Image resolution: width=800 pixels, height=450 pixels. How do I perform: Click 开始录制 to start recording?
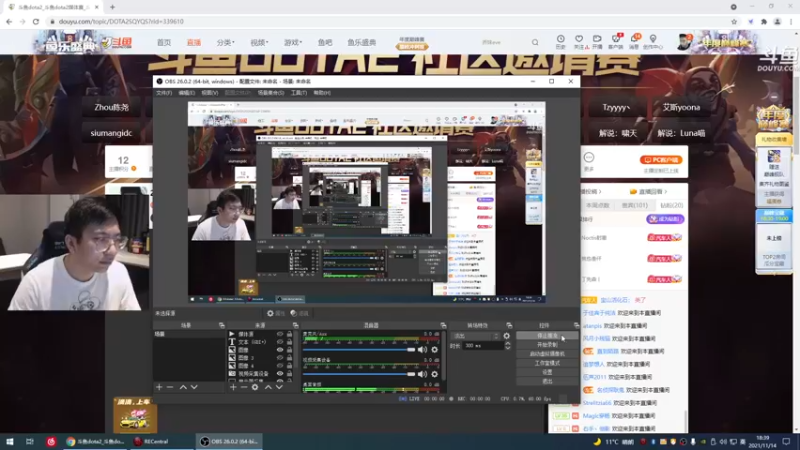click(x=547, y=345)
